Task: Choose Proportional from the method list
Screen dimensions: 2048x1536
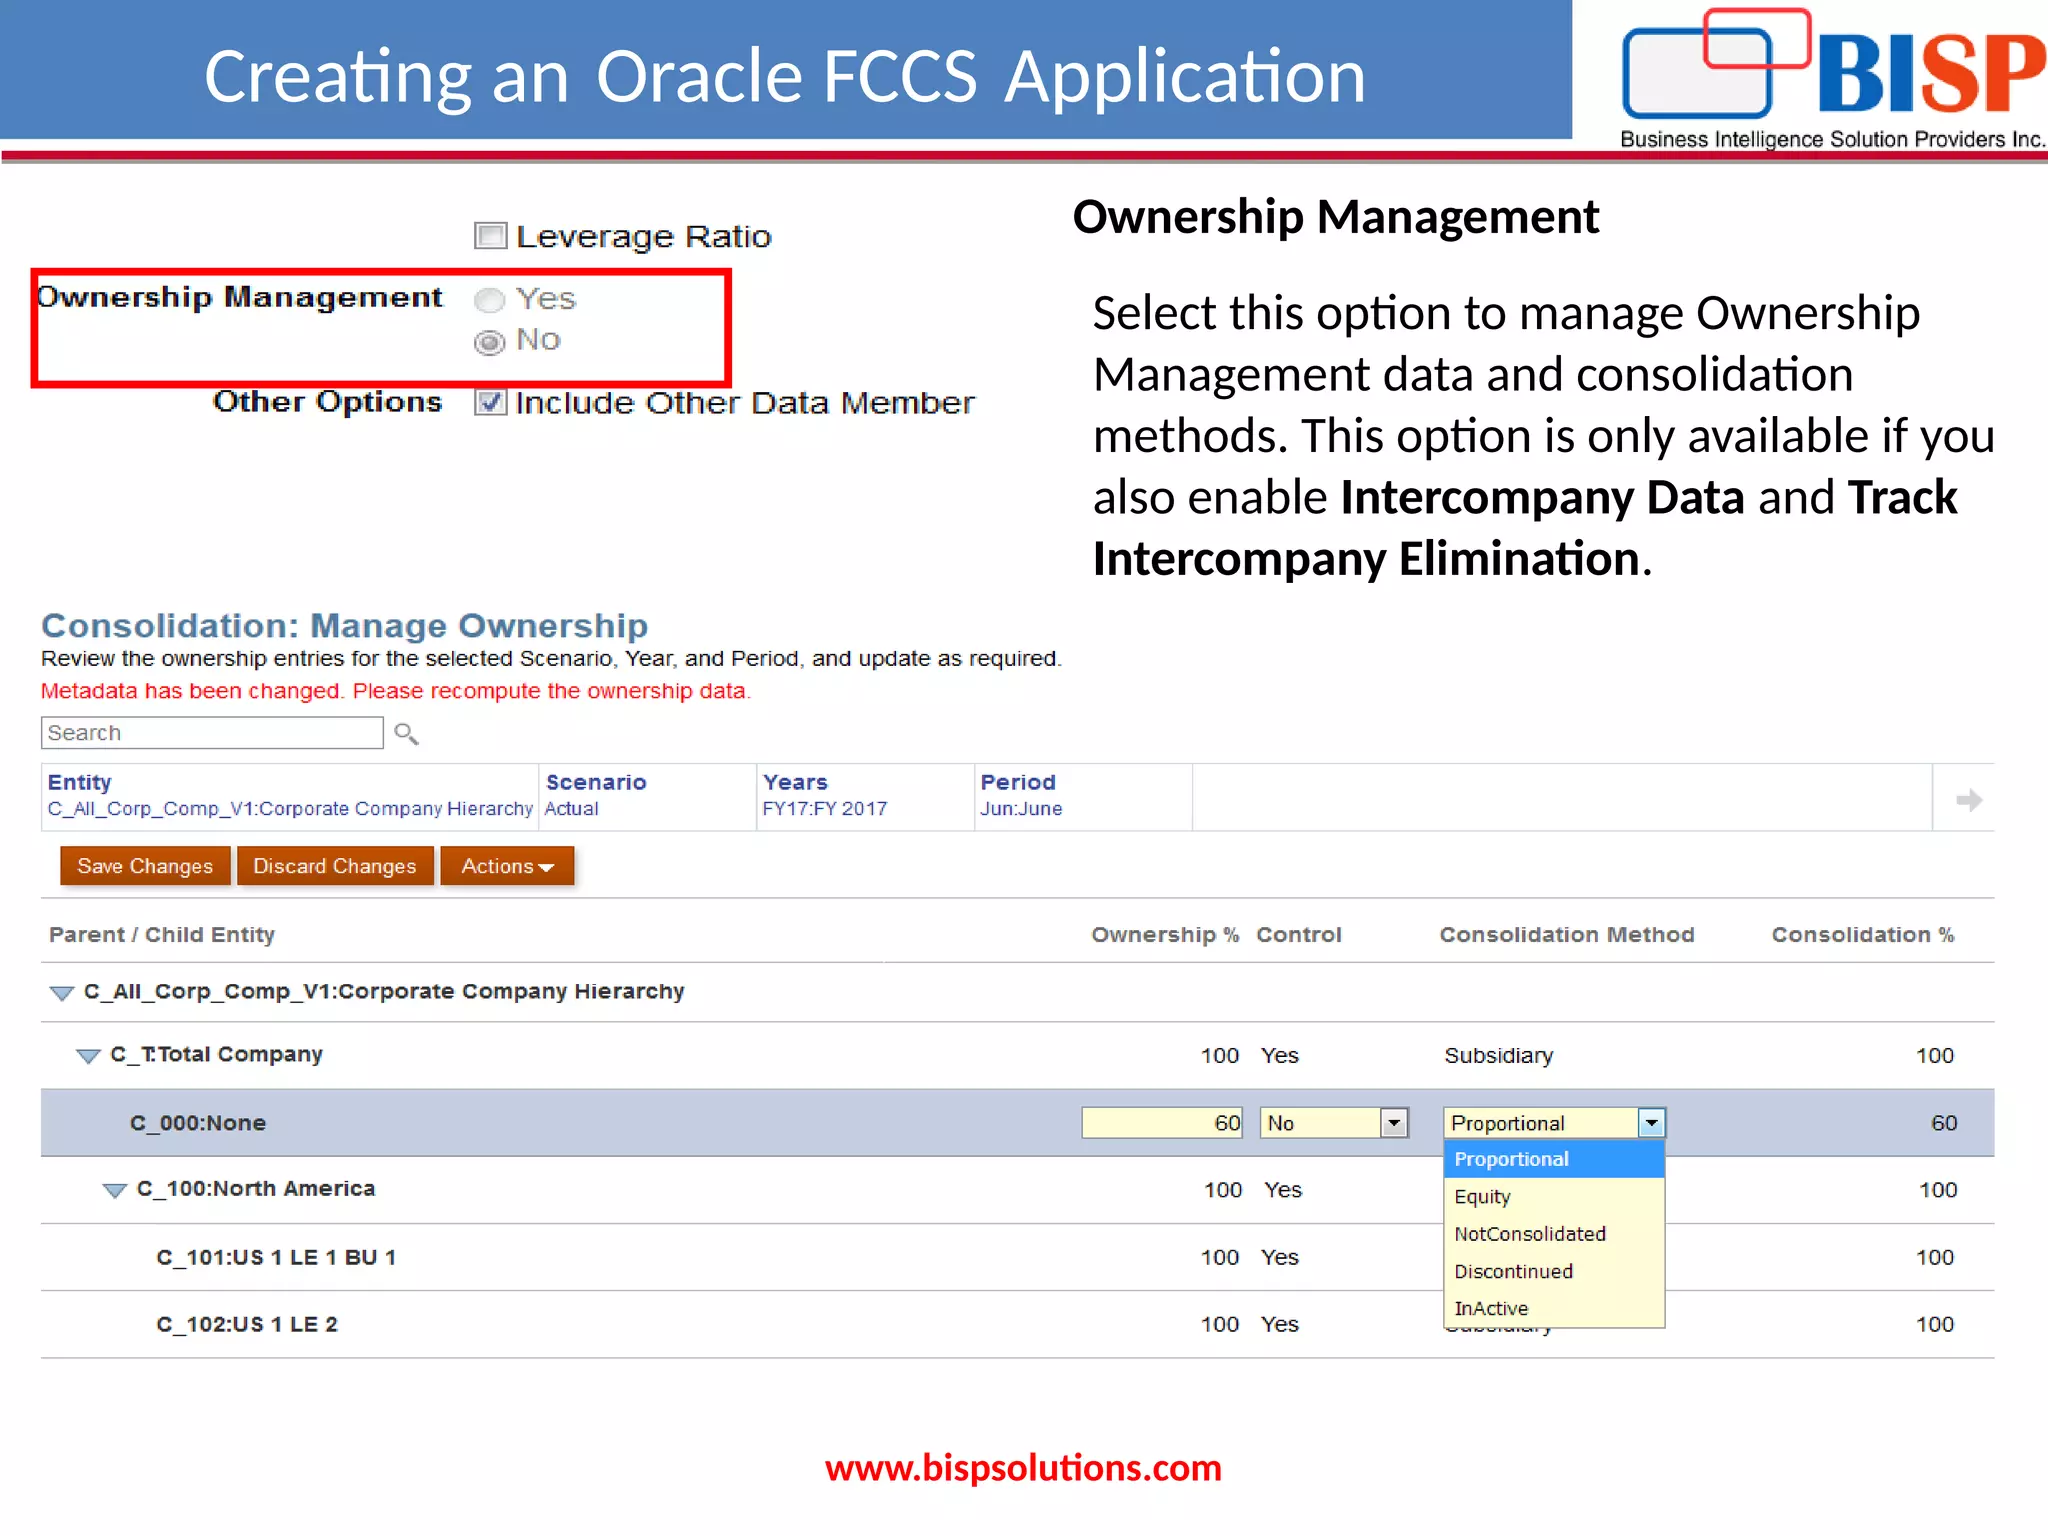Action: [x=1554, y=1159]
